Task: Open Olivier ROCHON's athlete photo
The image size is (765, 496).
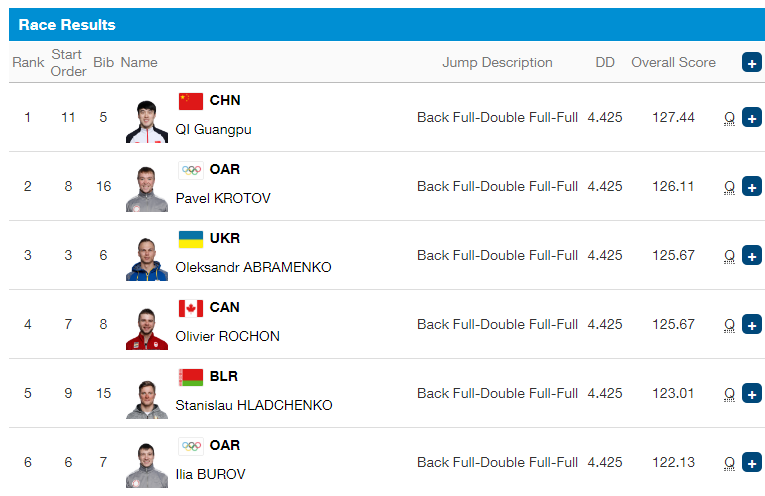Action: click(147, 329)
